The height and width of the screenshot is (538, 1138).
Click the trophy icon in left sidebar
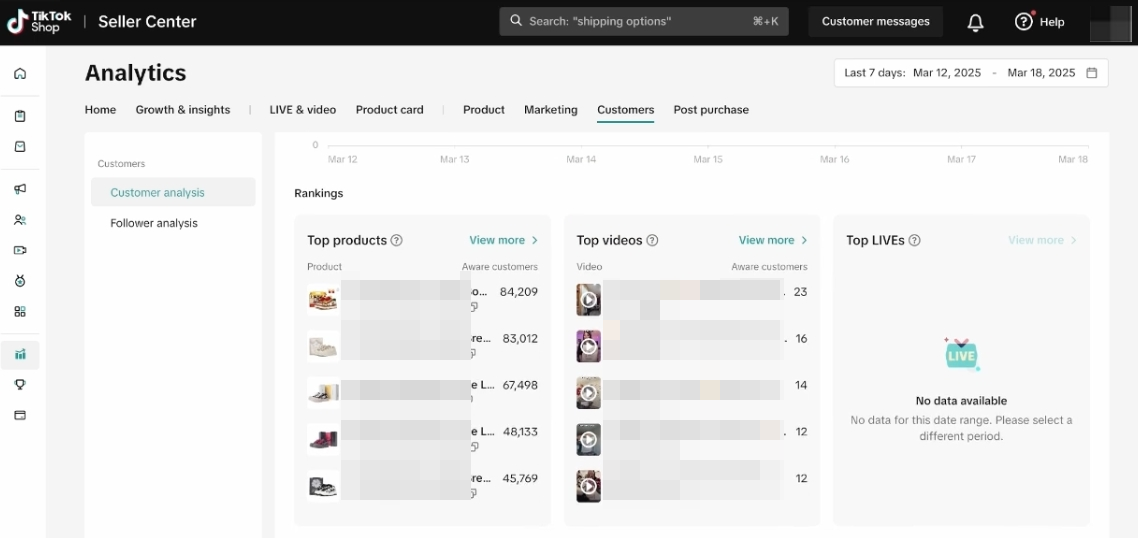[20, 385]
